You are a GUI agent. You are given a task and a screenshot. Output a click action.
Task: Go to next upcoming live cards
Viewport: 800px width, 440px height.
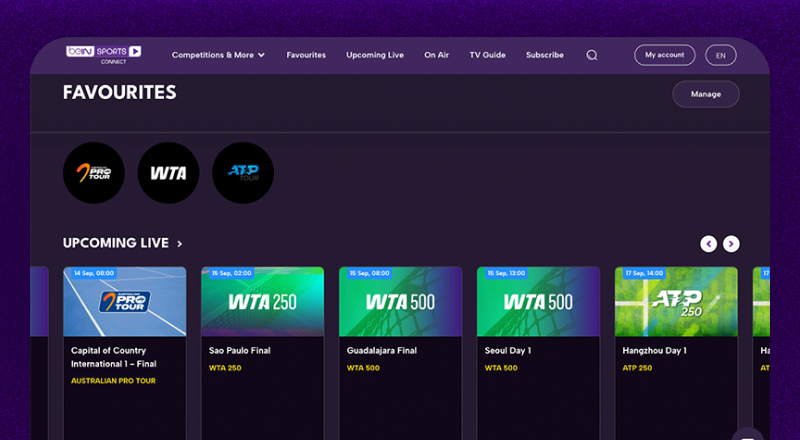(x=731, y=244)
